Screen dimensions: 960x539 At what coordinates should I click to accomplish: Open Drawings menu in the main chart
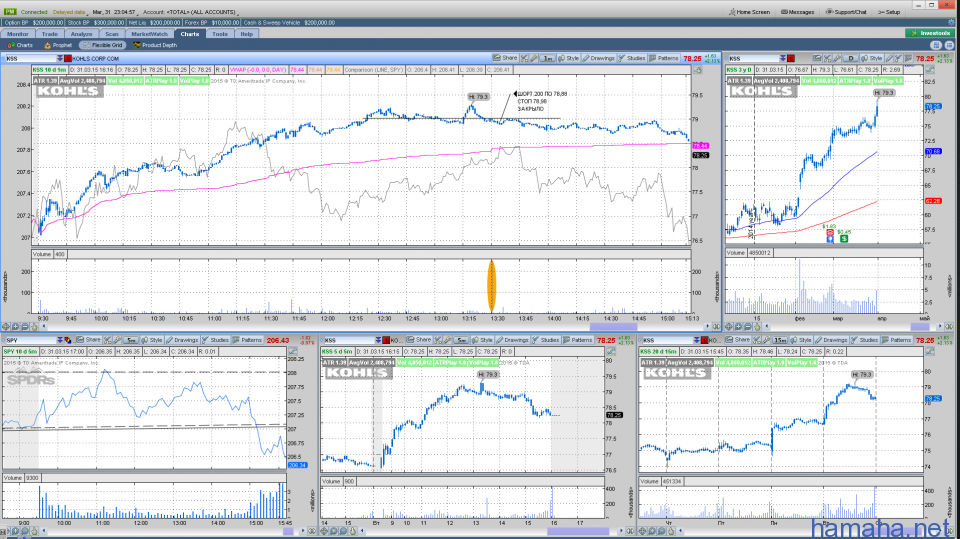[x=598, y=58]
